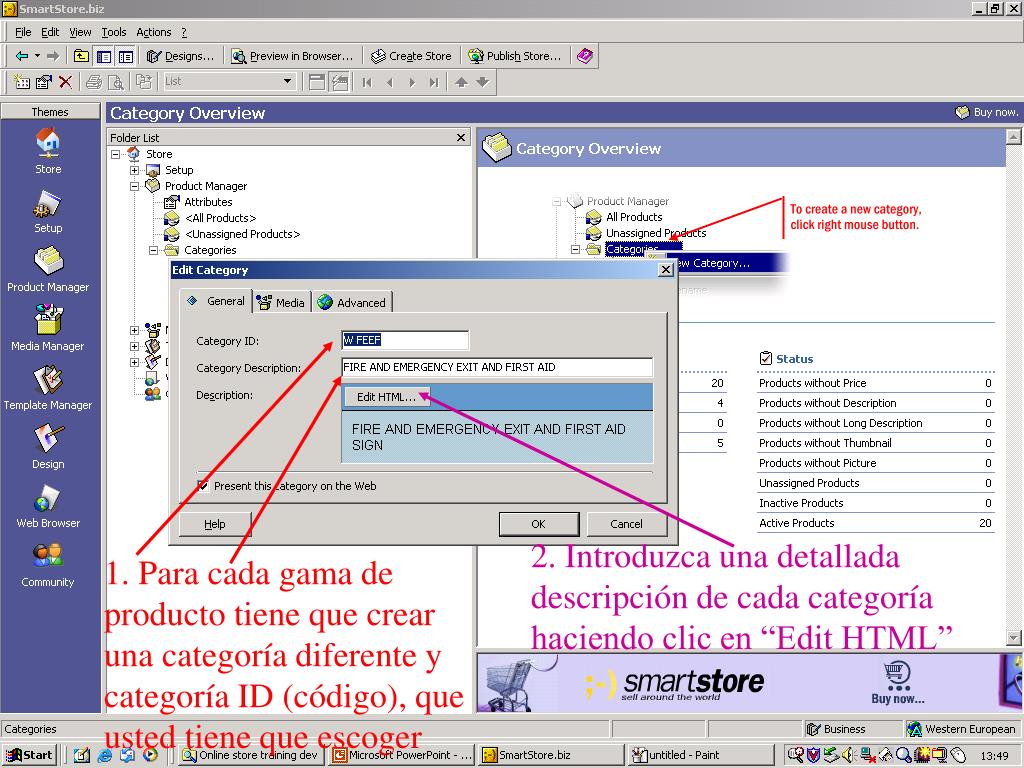1024x768 pixels.
Task: Collapse the Store tree node
Action: coord(116,154)
